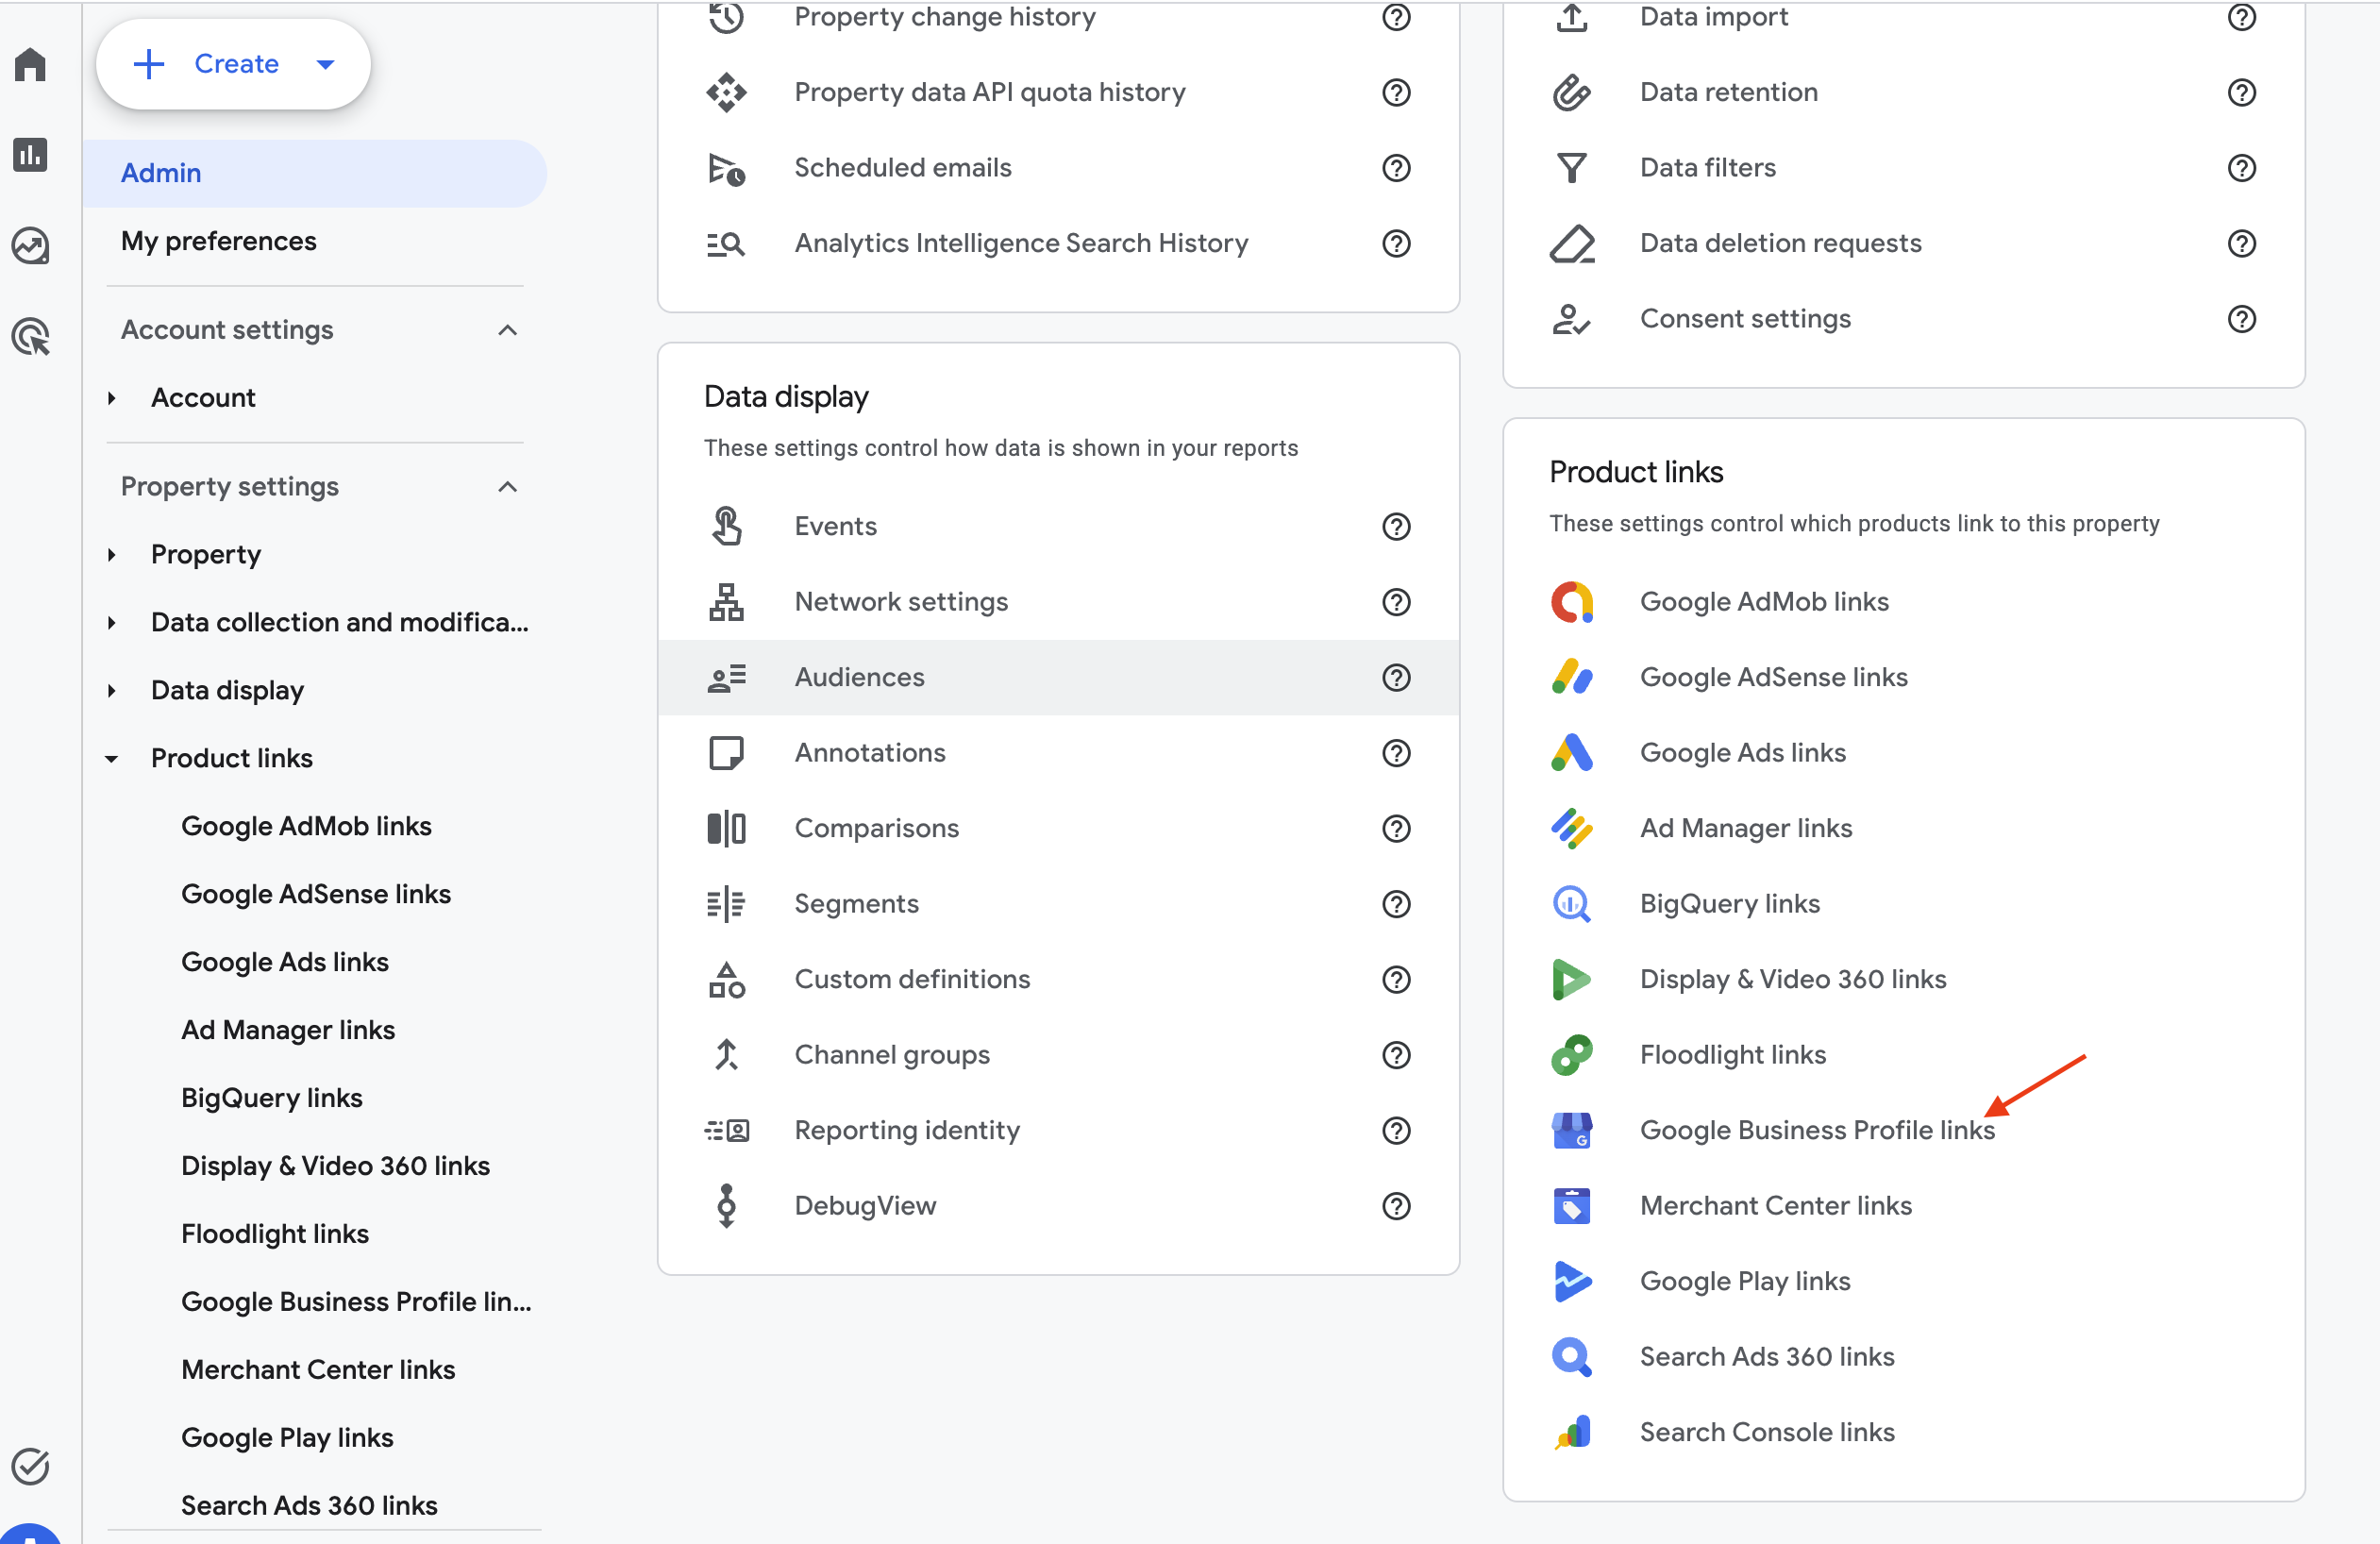Viewport: 2380px width, 1544px height.
Task: Open the Home icon in left rail
Action: click(30, 65)
